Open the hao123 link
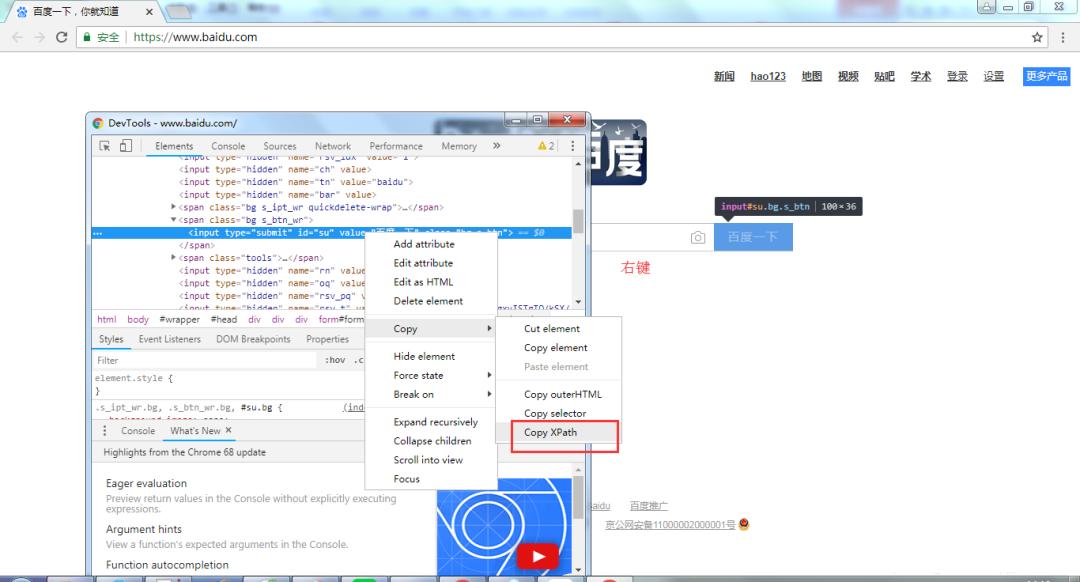 pos(768,76)
